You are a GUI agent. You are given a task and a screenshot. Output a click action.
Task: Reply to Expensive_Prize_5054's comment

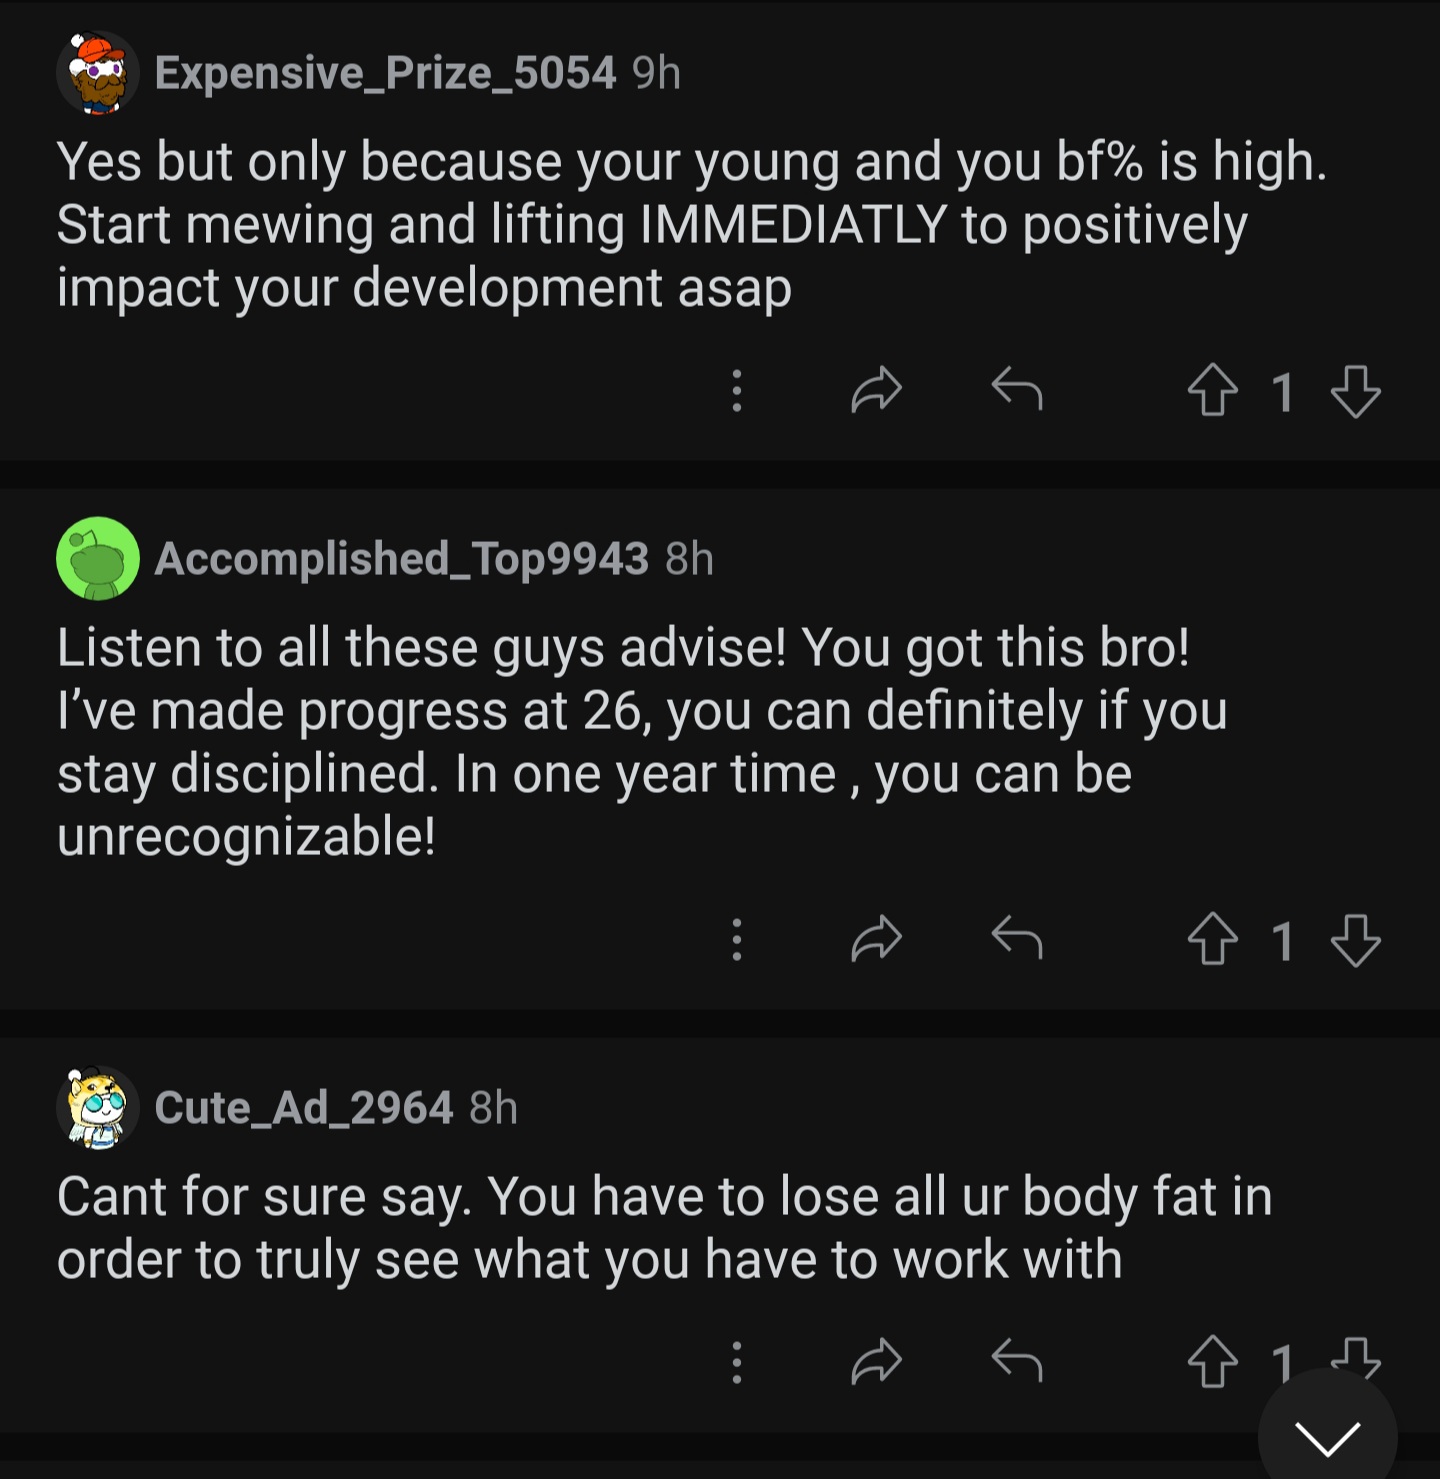1017,388
